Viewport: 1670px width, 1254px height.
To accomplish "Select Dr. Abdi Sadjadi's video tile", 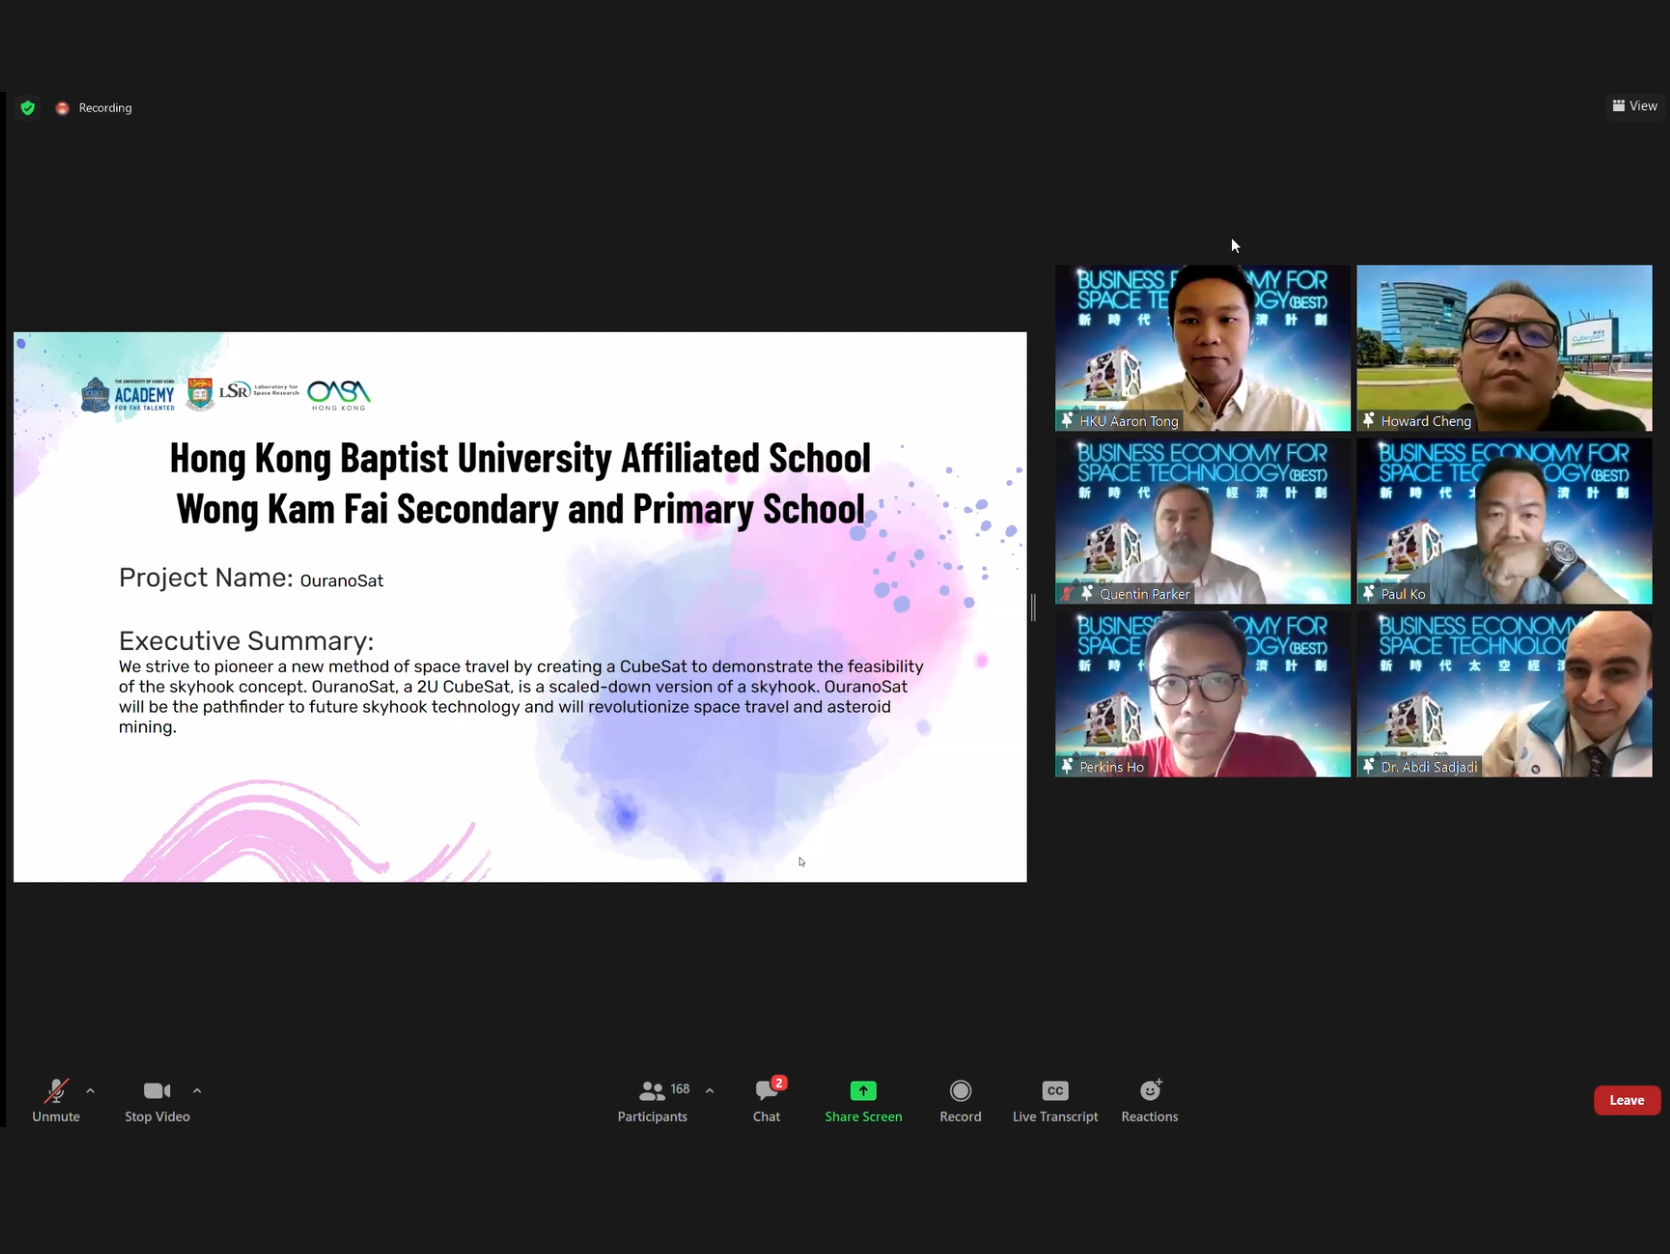I will pyautogui.click(x=1505, y=694).
